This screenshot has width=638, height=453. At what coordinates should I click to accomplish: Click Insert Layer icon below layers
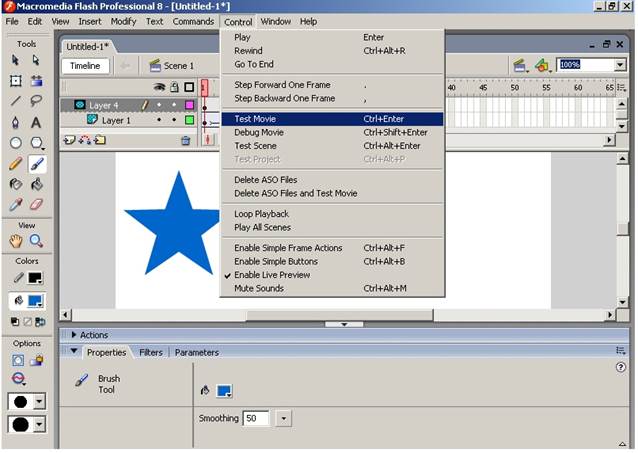pyautogui.click(x=69, y=140)
